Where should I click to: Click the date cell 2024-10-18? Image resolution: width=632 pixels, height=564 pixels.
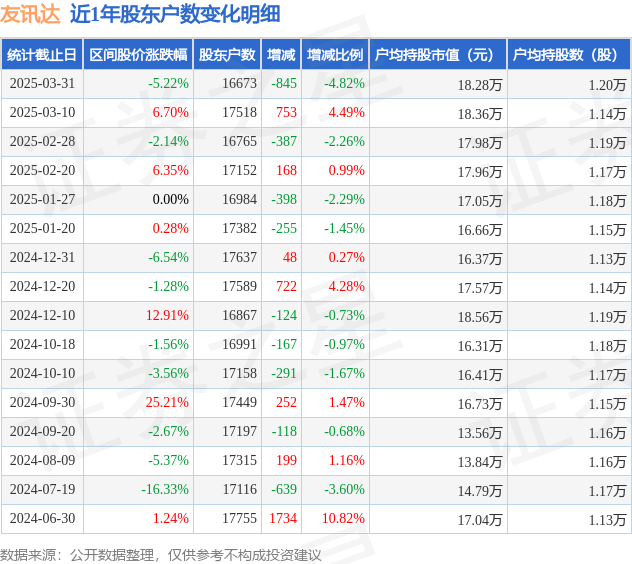pyautogui.click(x=42, y=345)
